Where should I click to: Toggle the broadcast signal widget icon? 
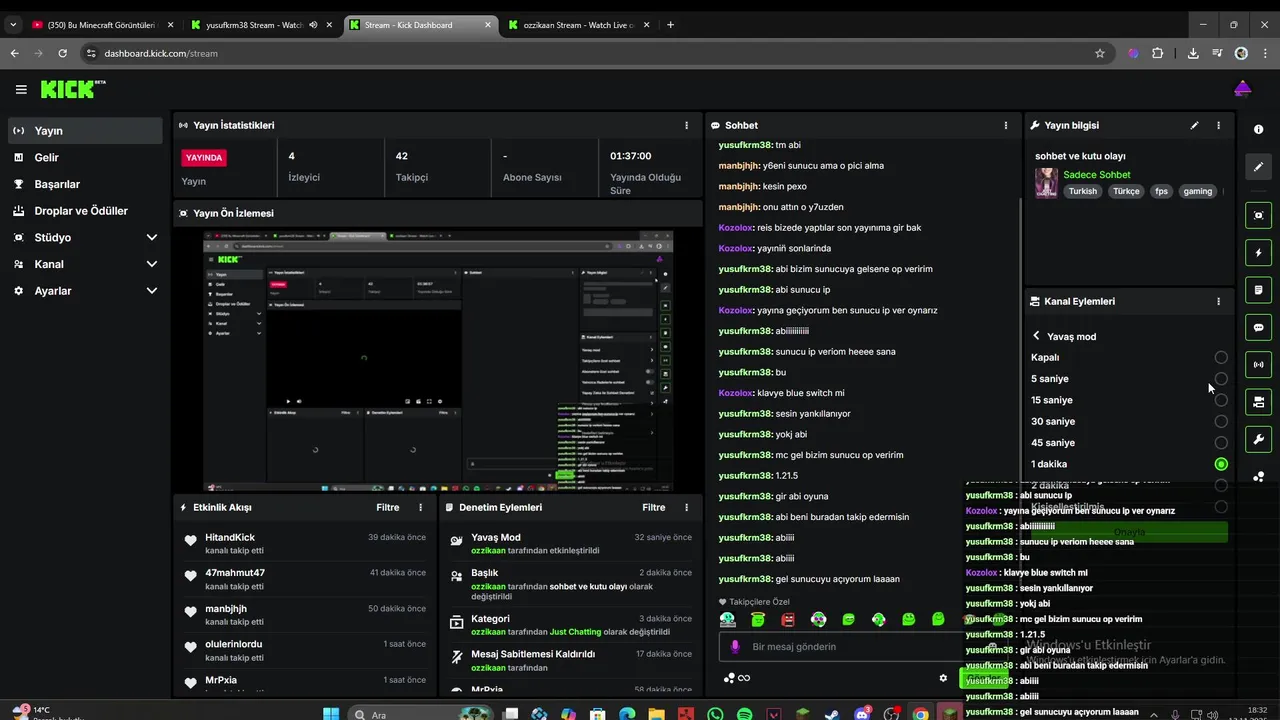(x=1258, y=365)
